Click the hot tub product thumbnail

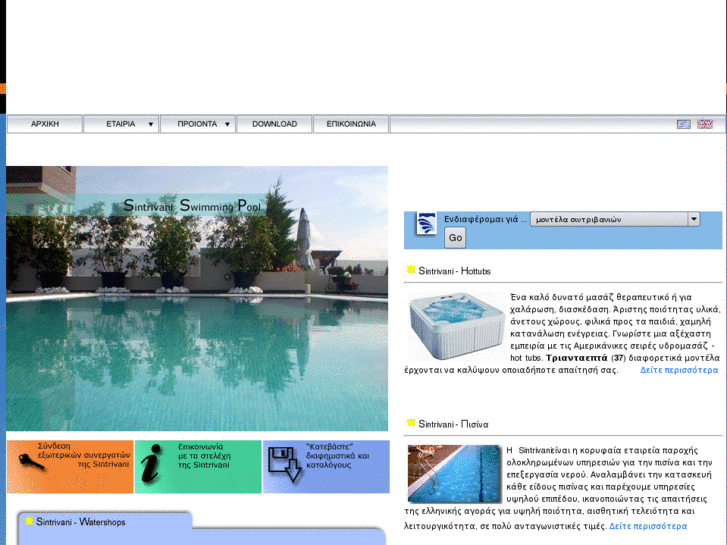[456, 327]
